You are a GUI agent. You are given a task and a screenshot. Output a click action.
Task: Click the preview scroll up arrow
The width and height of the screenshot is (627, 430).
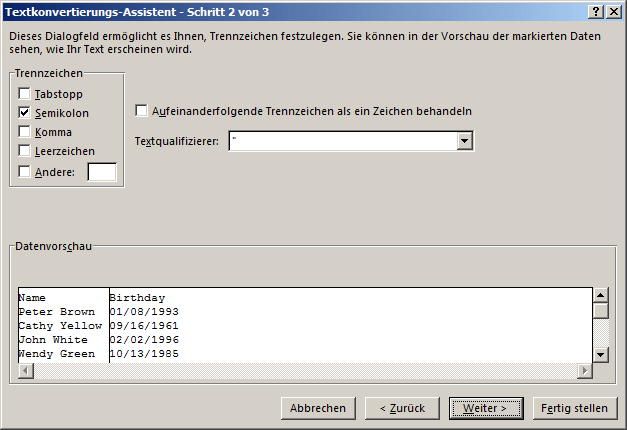(601, 295)
